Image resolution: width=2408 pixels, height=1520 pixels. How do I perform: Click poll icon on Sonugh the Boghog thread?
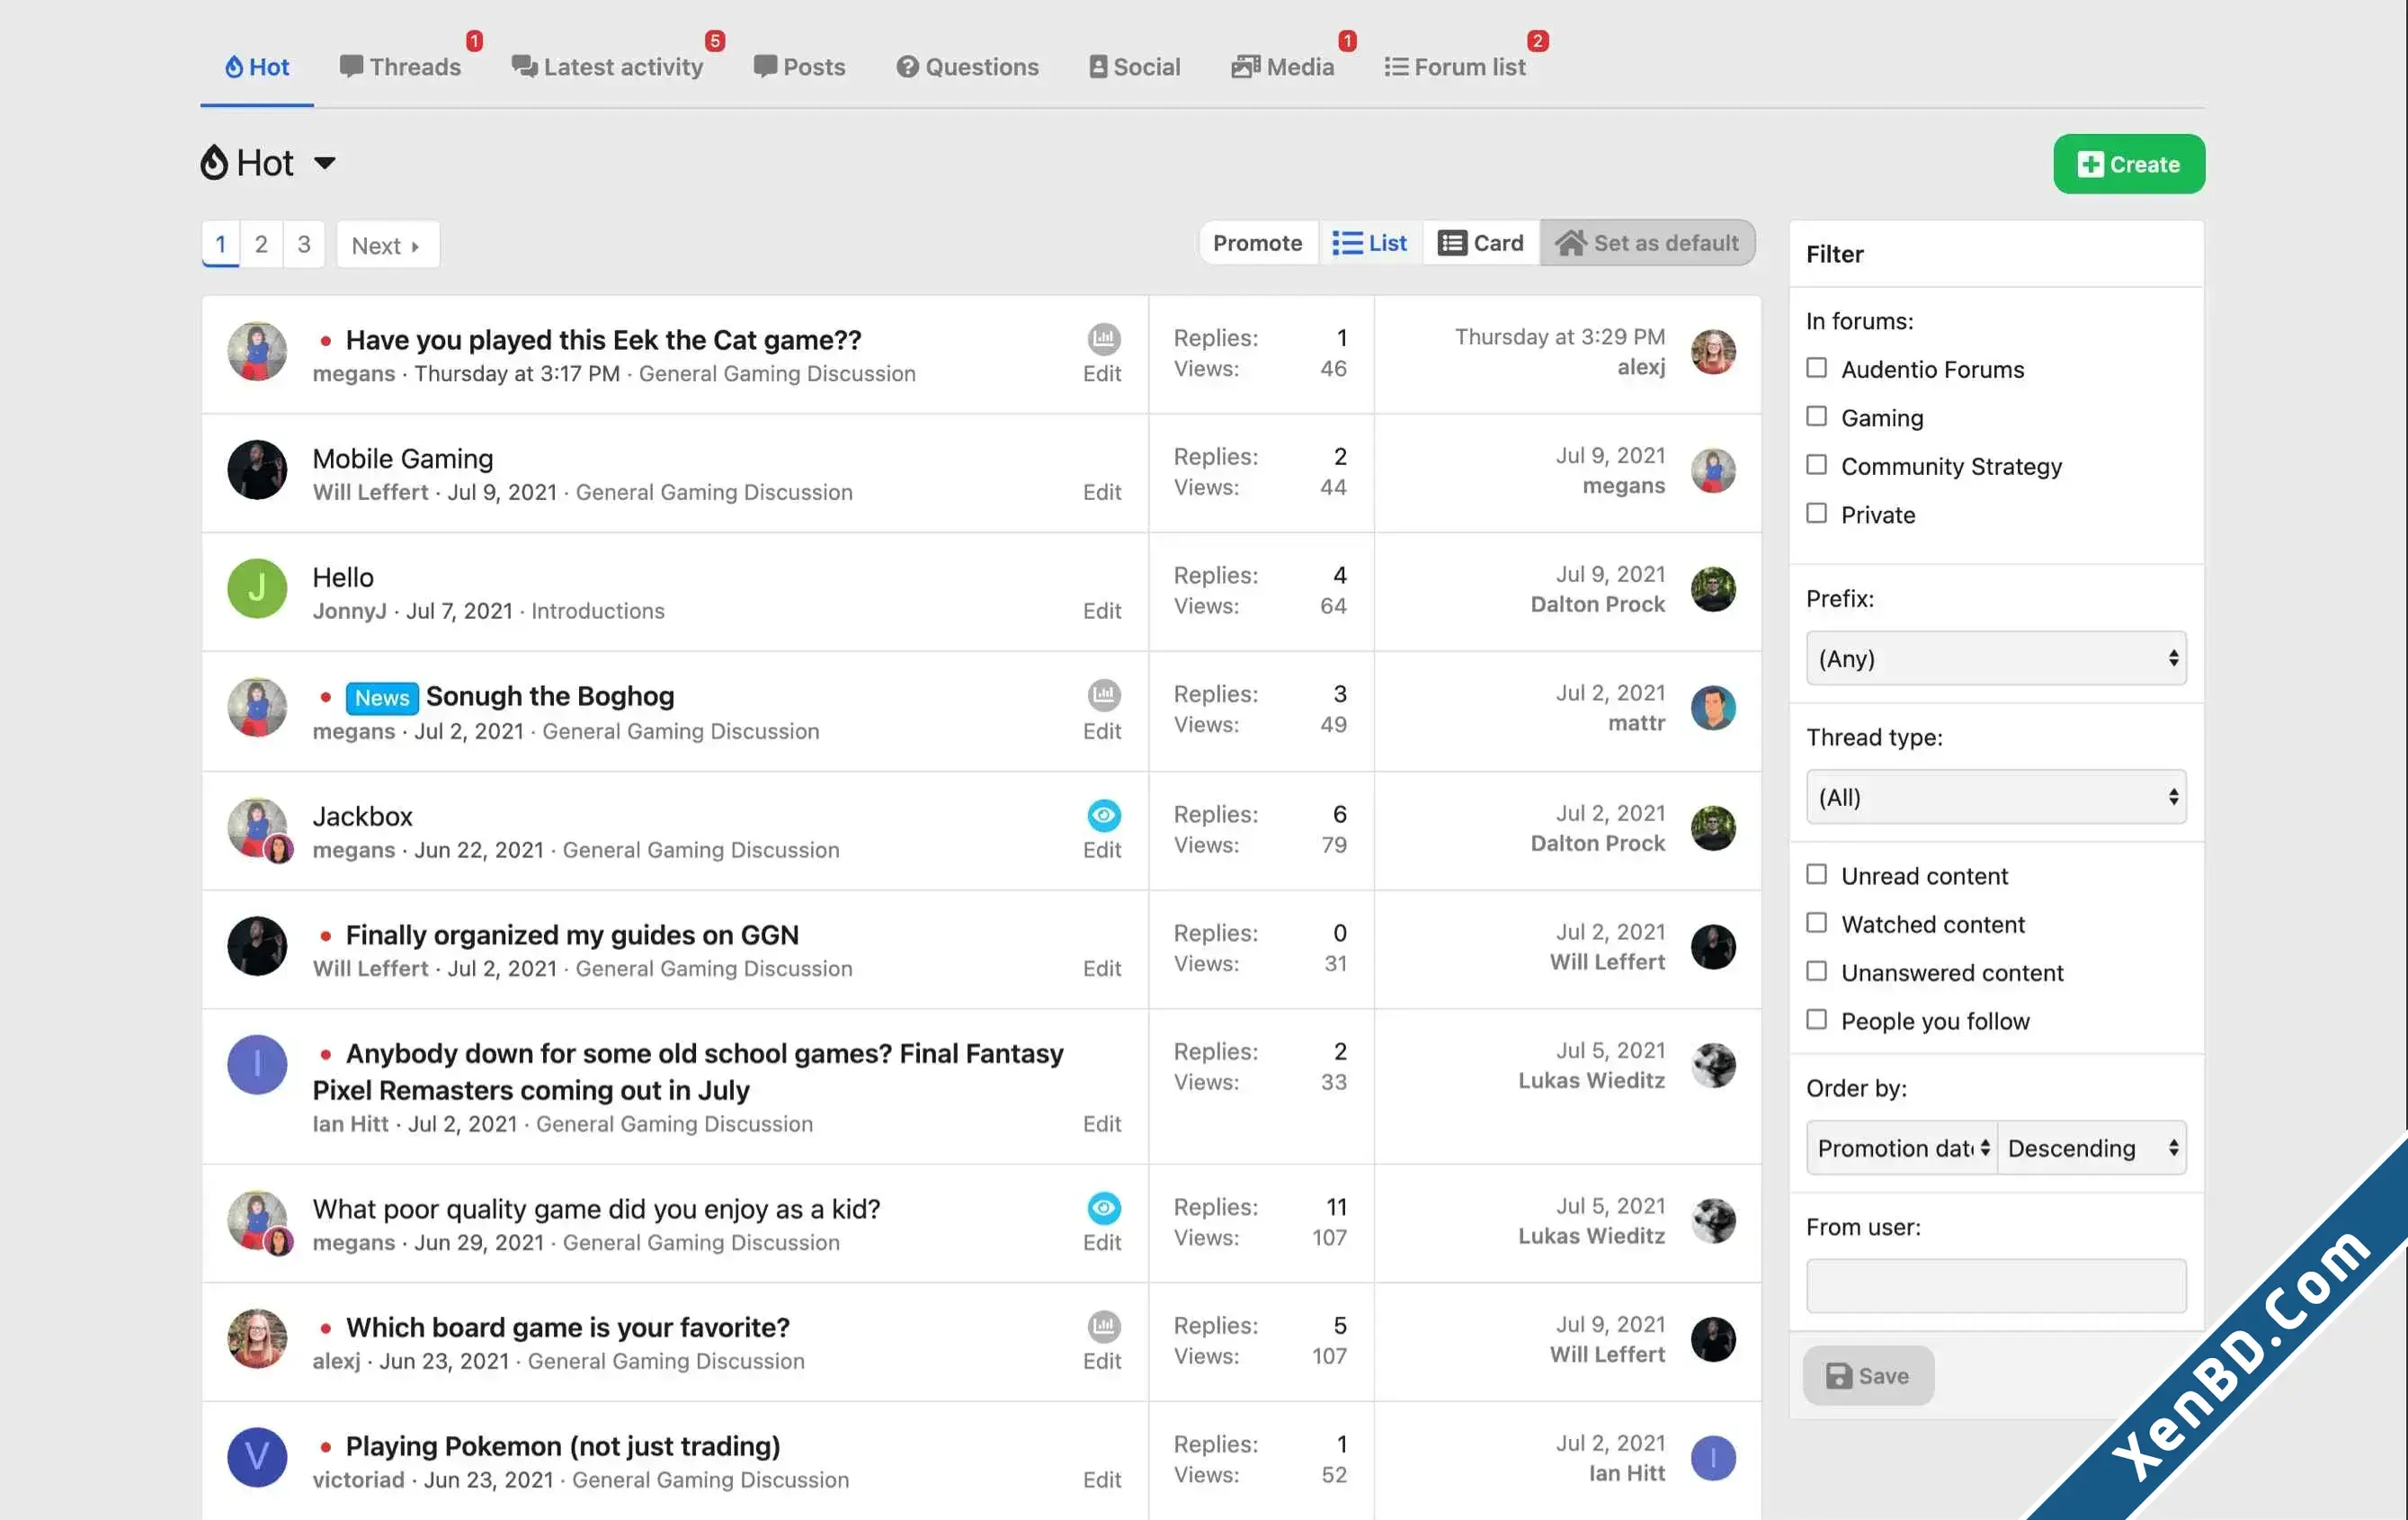[1103, 695]
